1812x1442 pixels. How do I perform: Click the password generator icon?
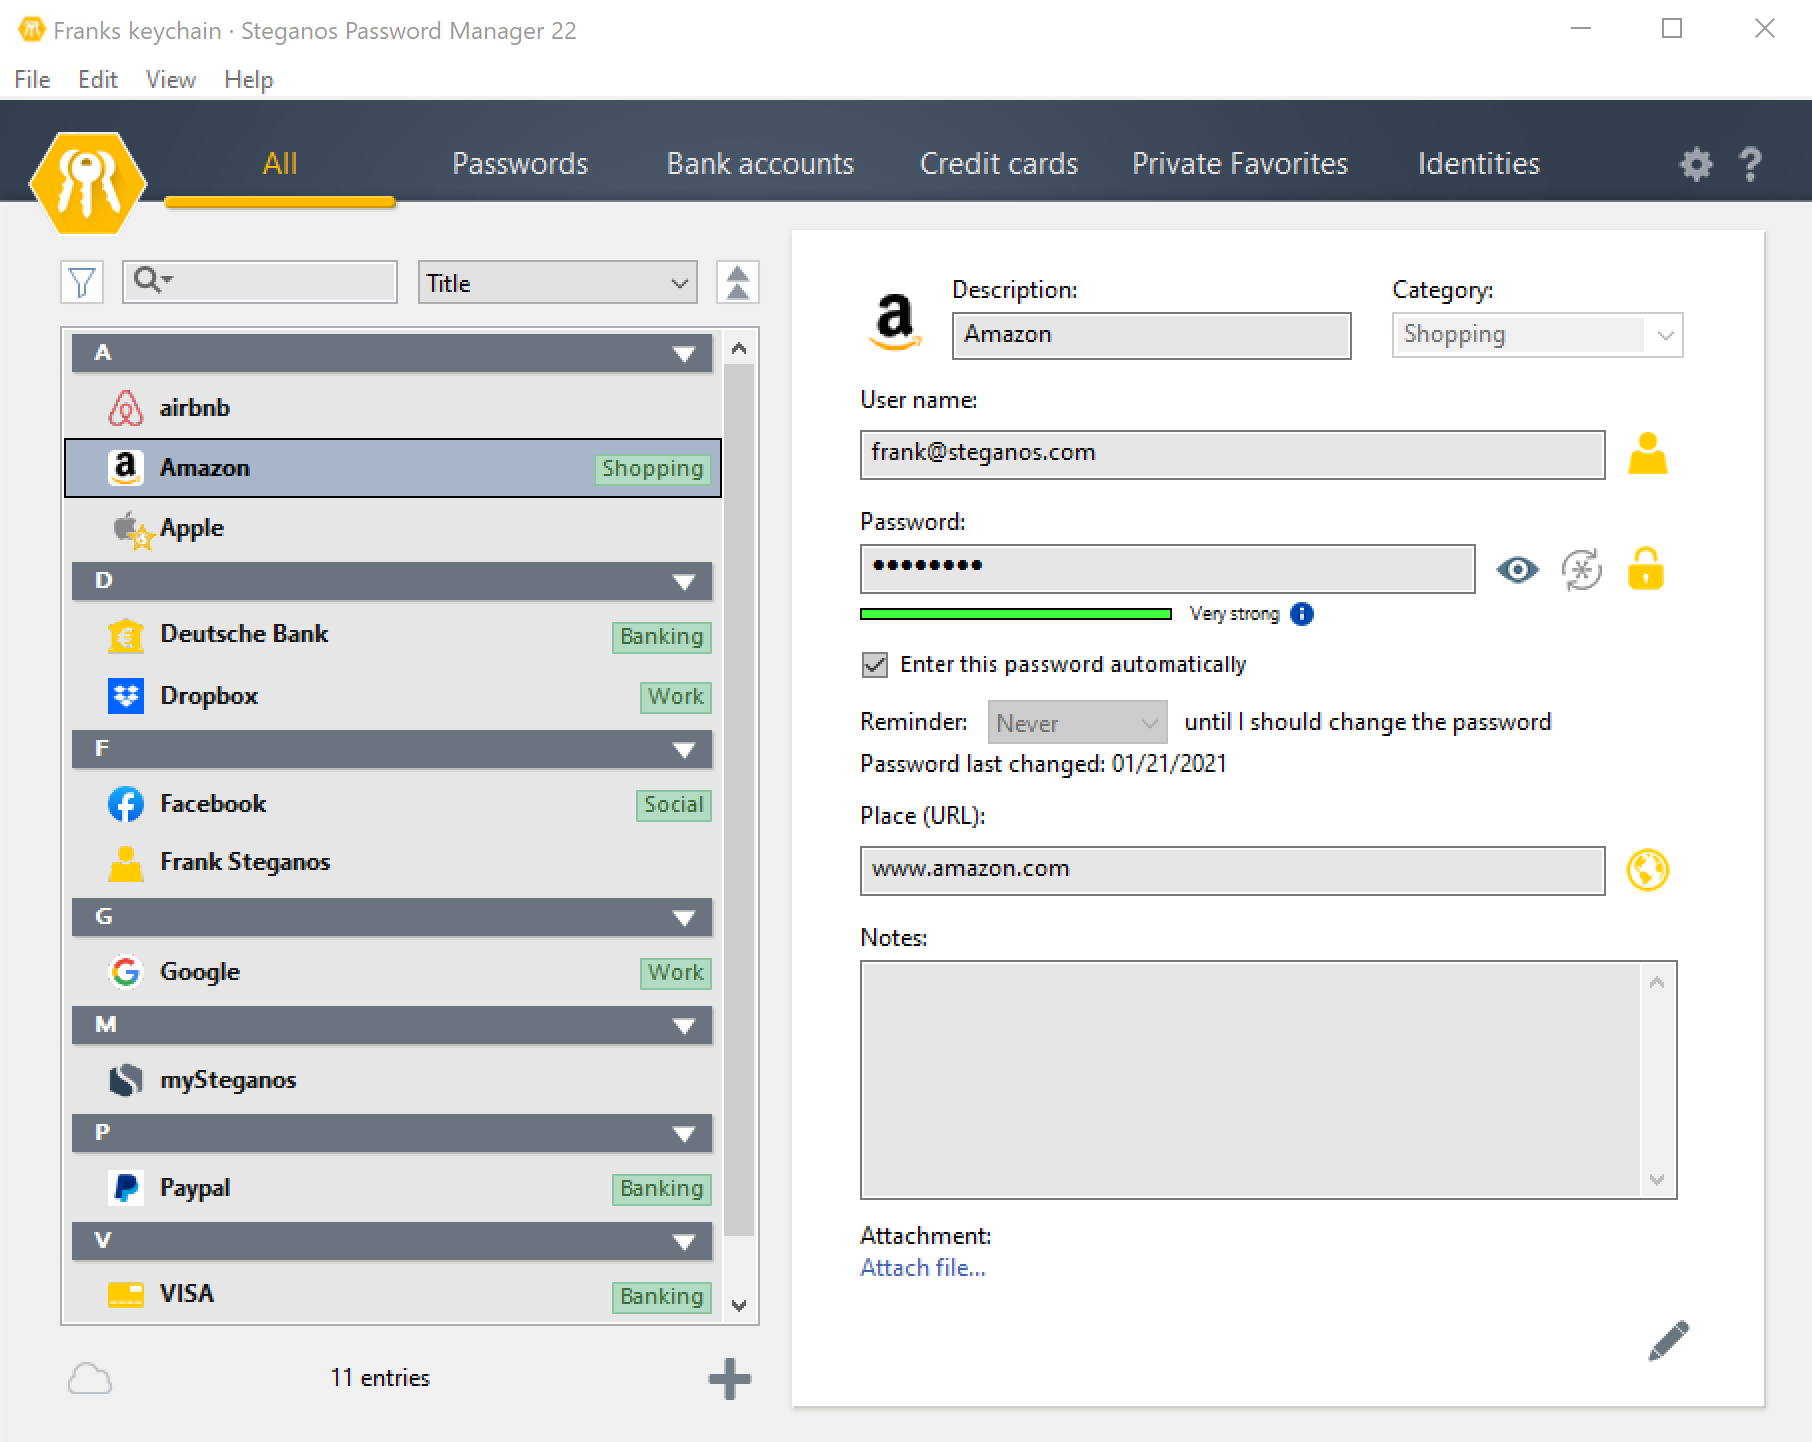[1581, 570]
